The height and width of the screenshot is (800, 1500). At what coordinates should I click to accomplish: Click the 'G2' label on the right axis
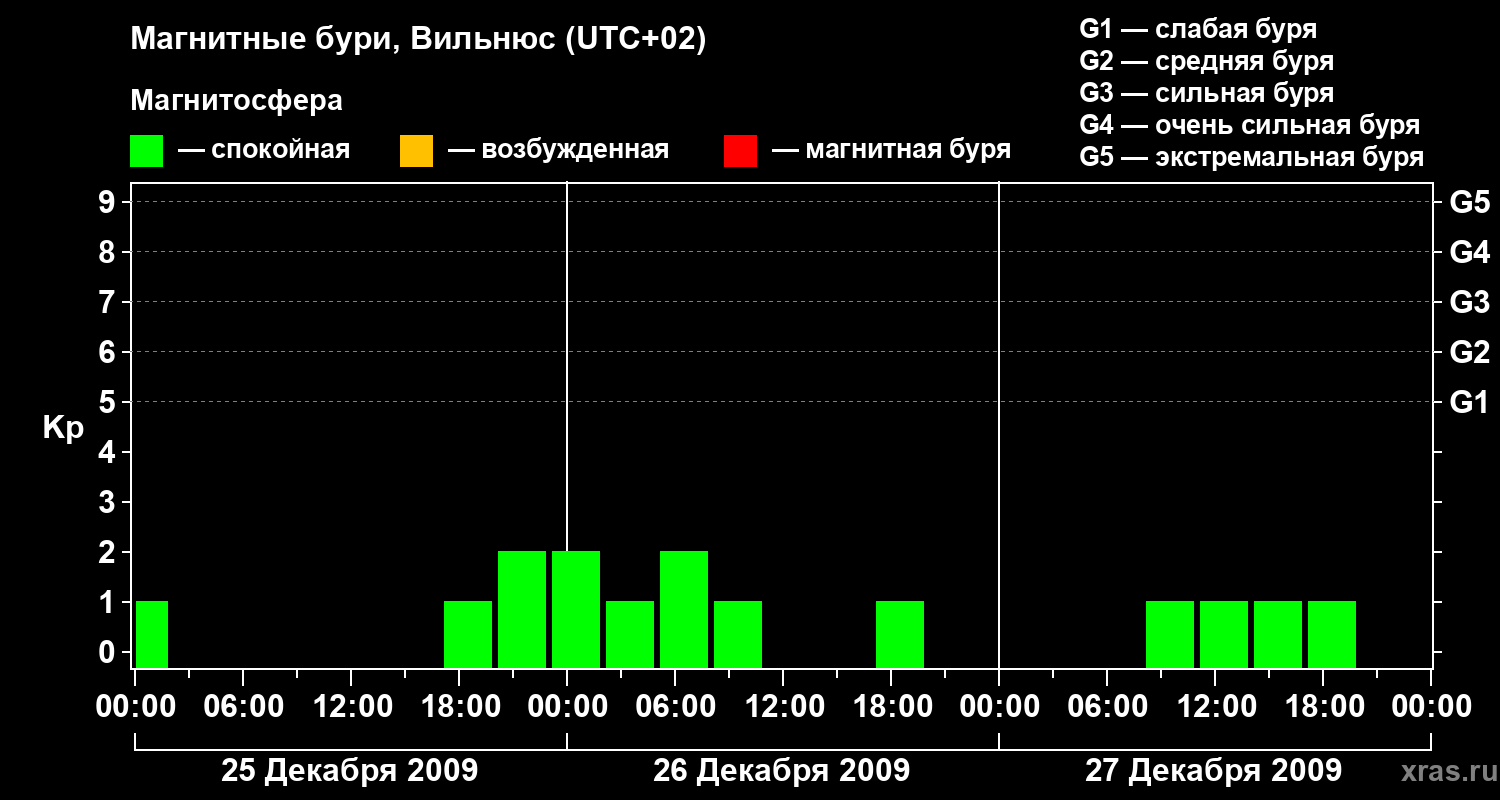[x=1470, y=352]
